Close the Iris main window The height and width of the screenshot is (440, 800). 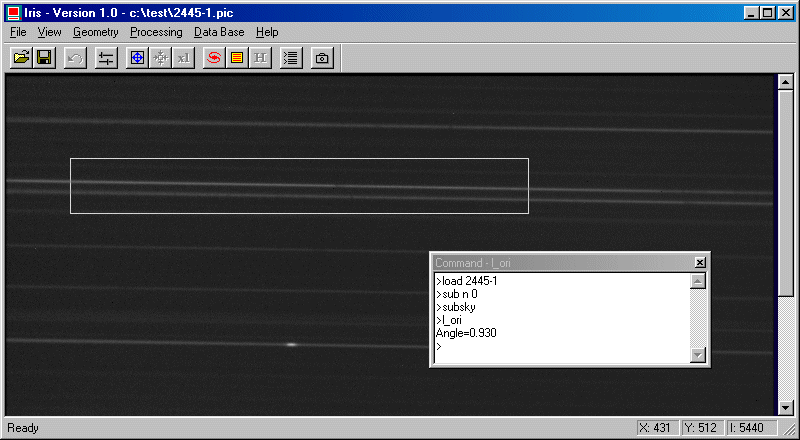tap(786, 13)
